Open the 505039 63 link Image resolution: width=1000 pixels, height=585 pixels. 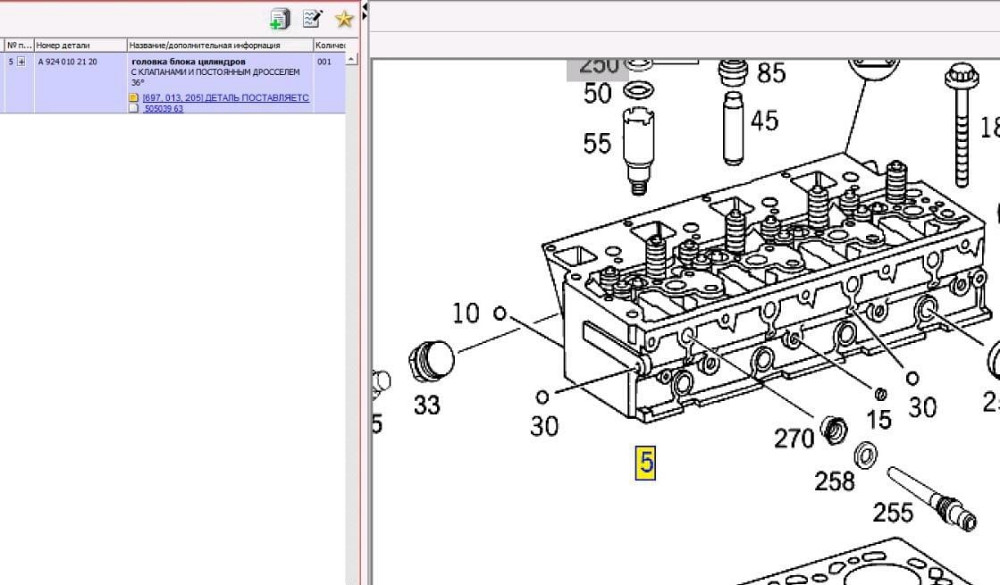(x=164, y=109)
